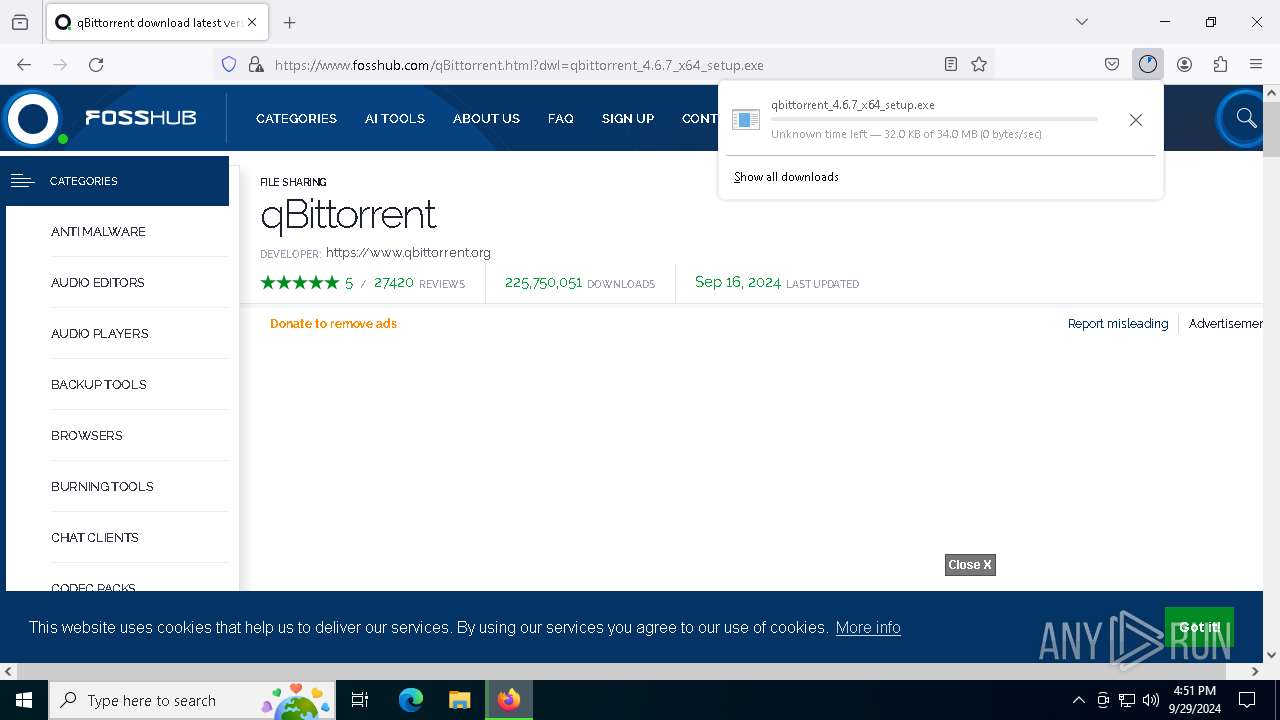The image size is (1280, 720).
Task: Go to SIGN UP page
Action: 627,118
